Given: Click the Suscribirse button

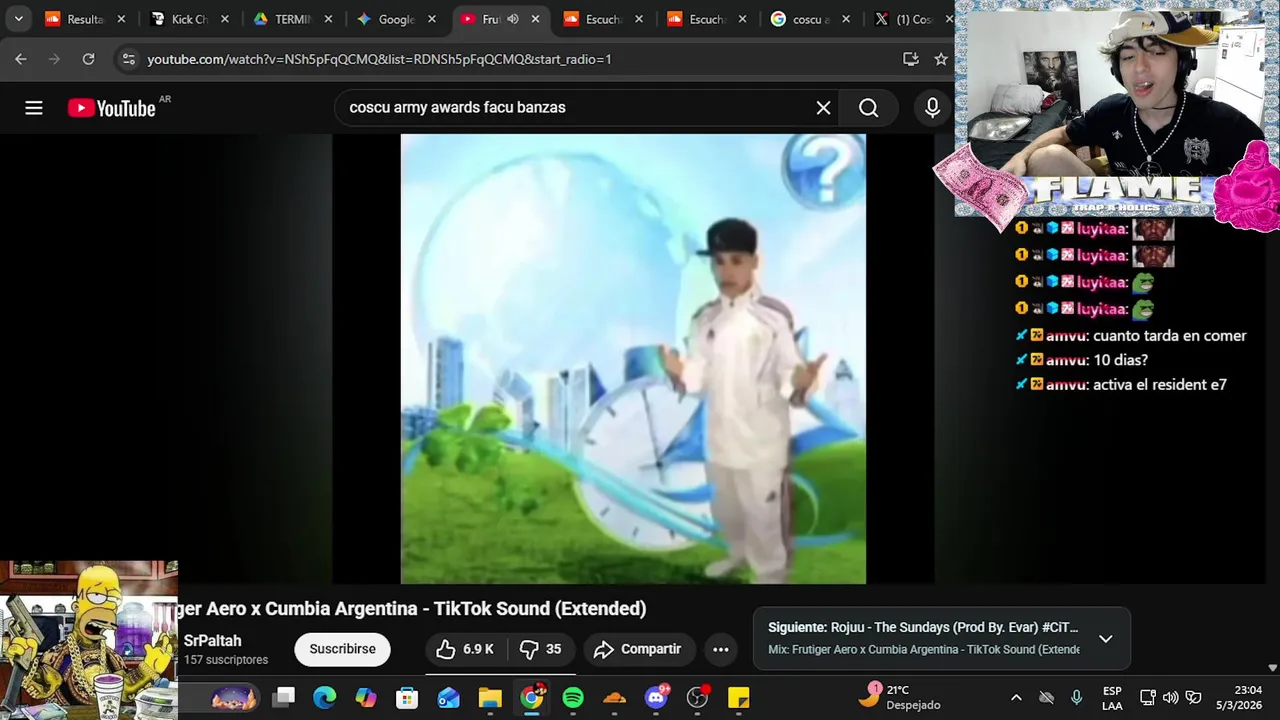Looking at the screenshot, I should (x=342, y=649).
